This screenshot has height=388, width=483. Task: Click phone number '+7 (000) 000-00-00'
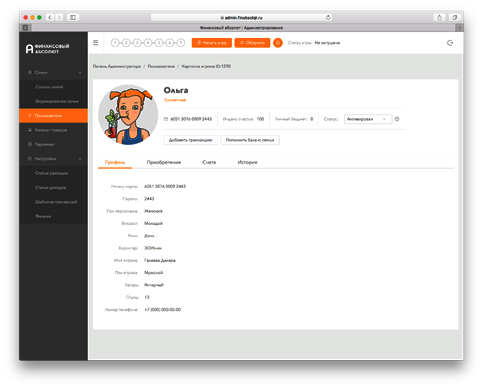click(x=163, y=310)
